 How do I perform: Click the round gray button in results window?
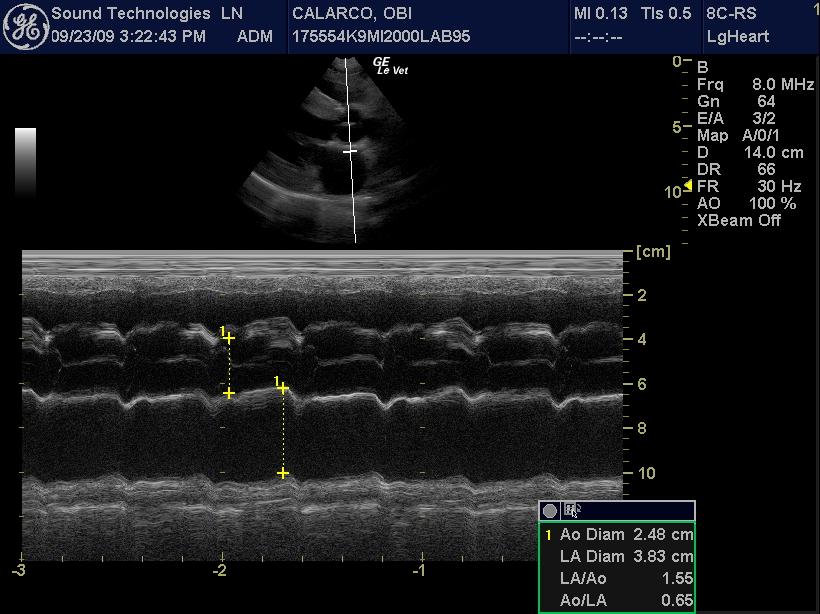(x=550, y=511)
